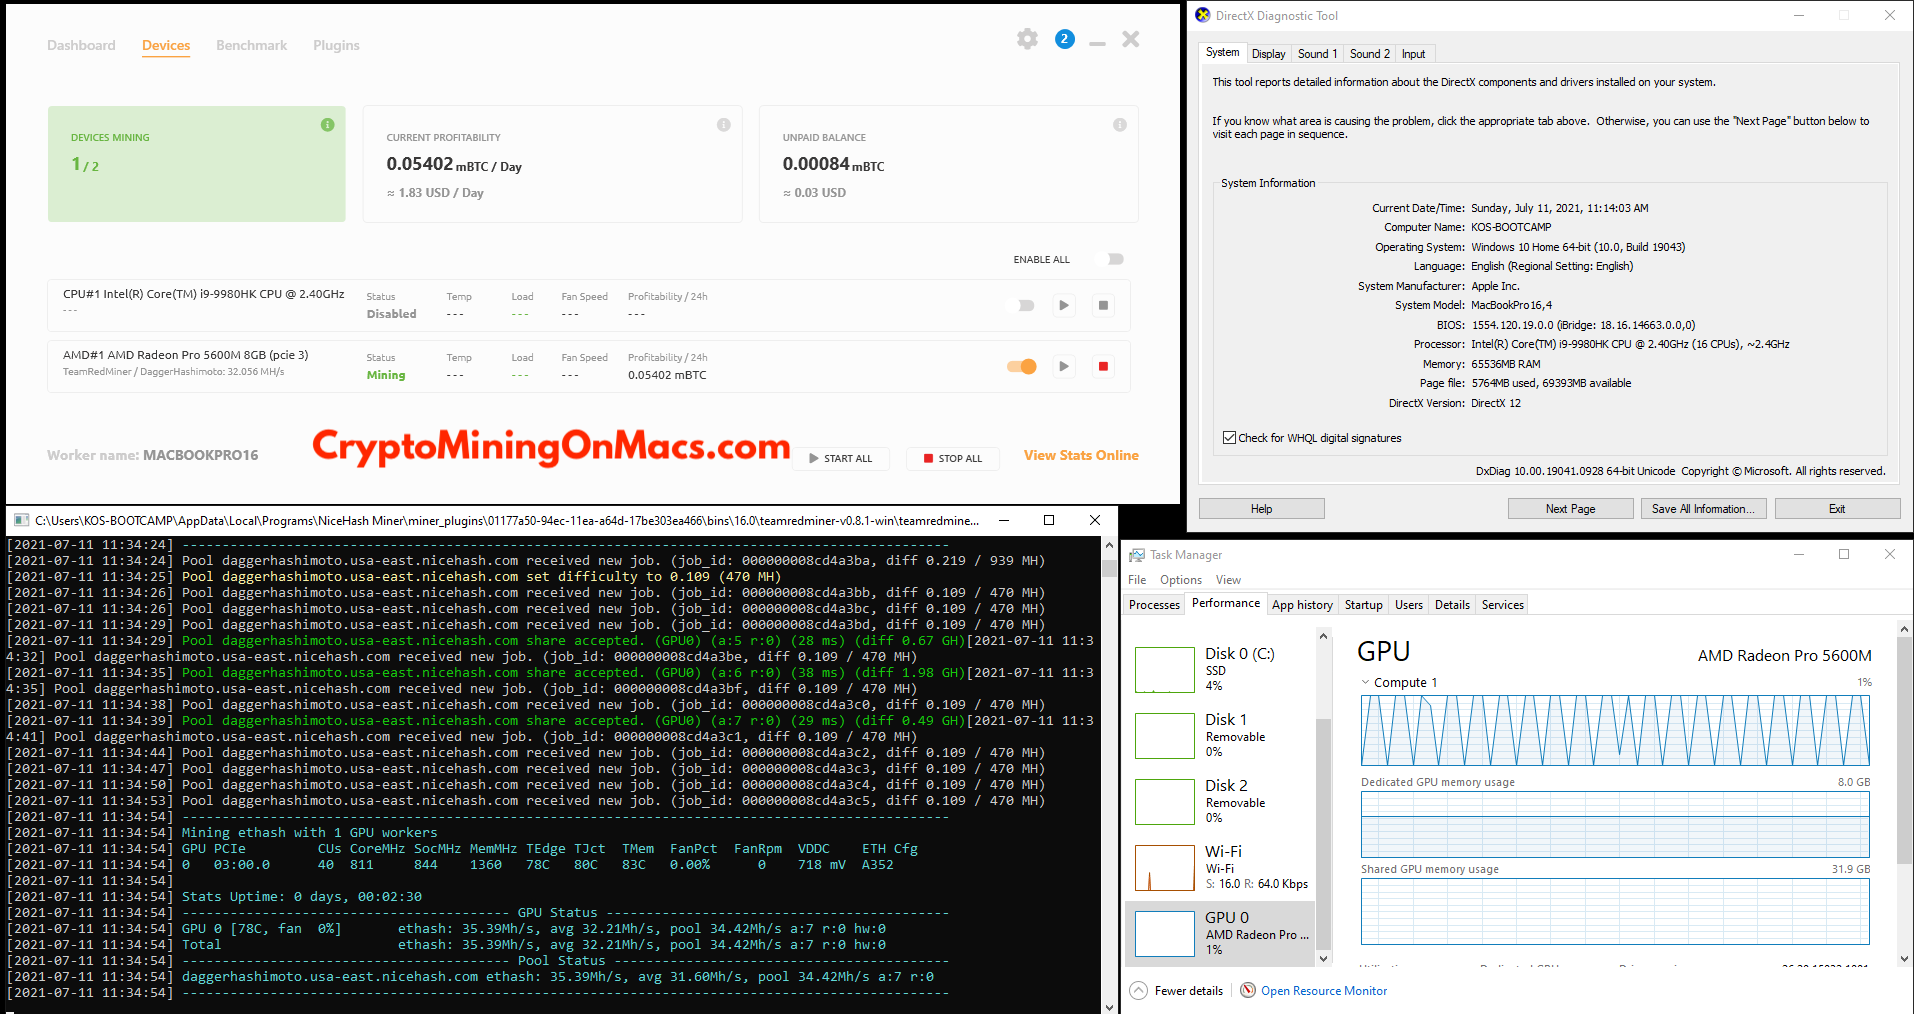Switch to the App history tab
This screenshot has height=1014, width=1914.
[x=1302, y=605]
